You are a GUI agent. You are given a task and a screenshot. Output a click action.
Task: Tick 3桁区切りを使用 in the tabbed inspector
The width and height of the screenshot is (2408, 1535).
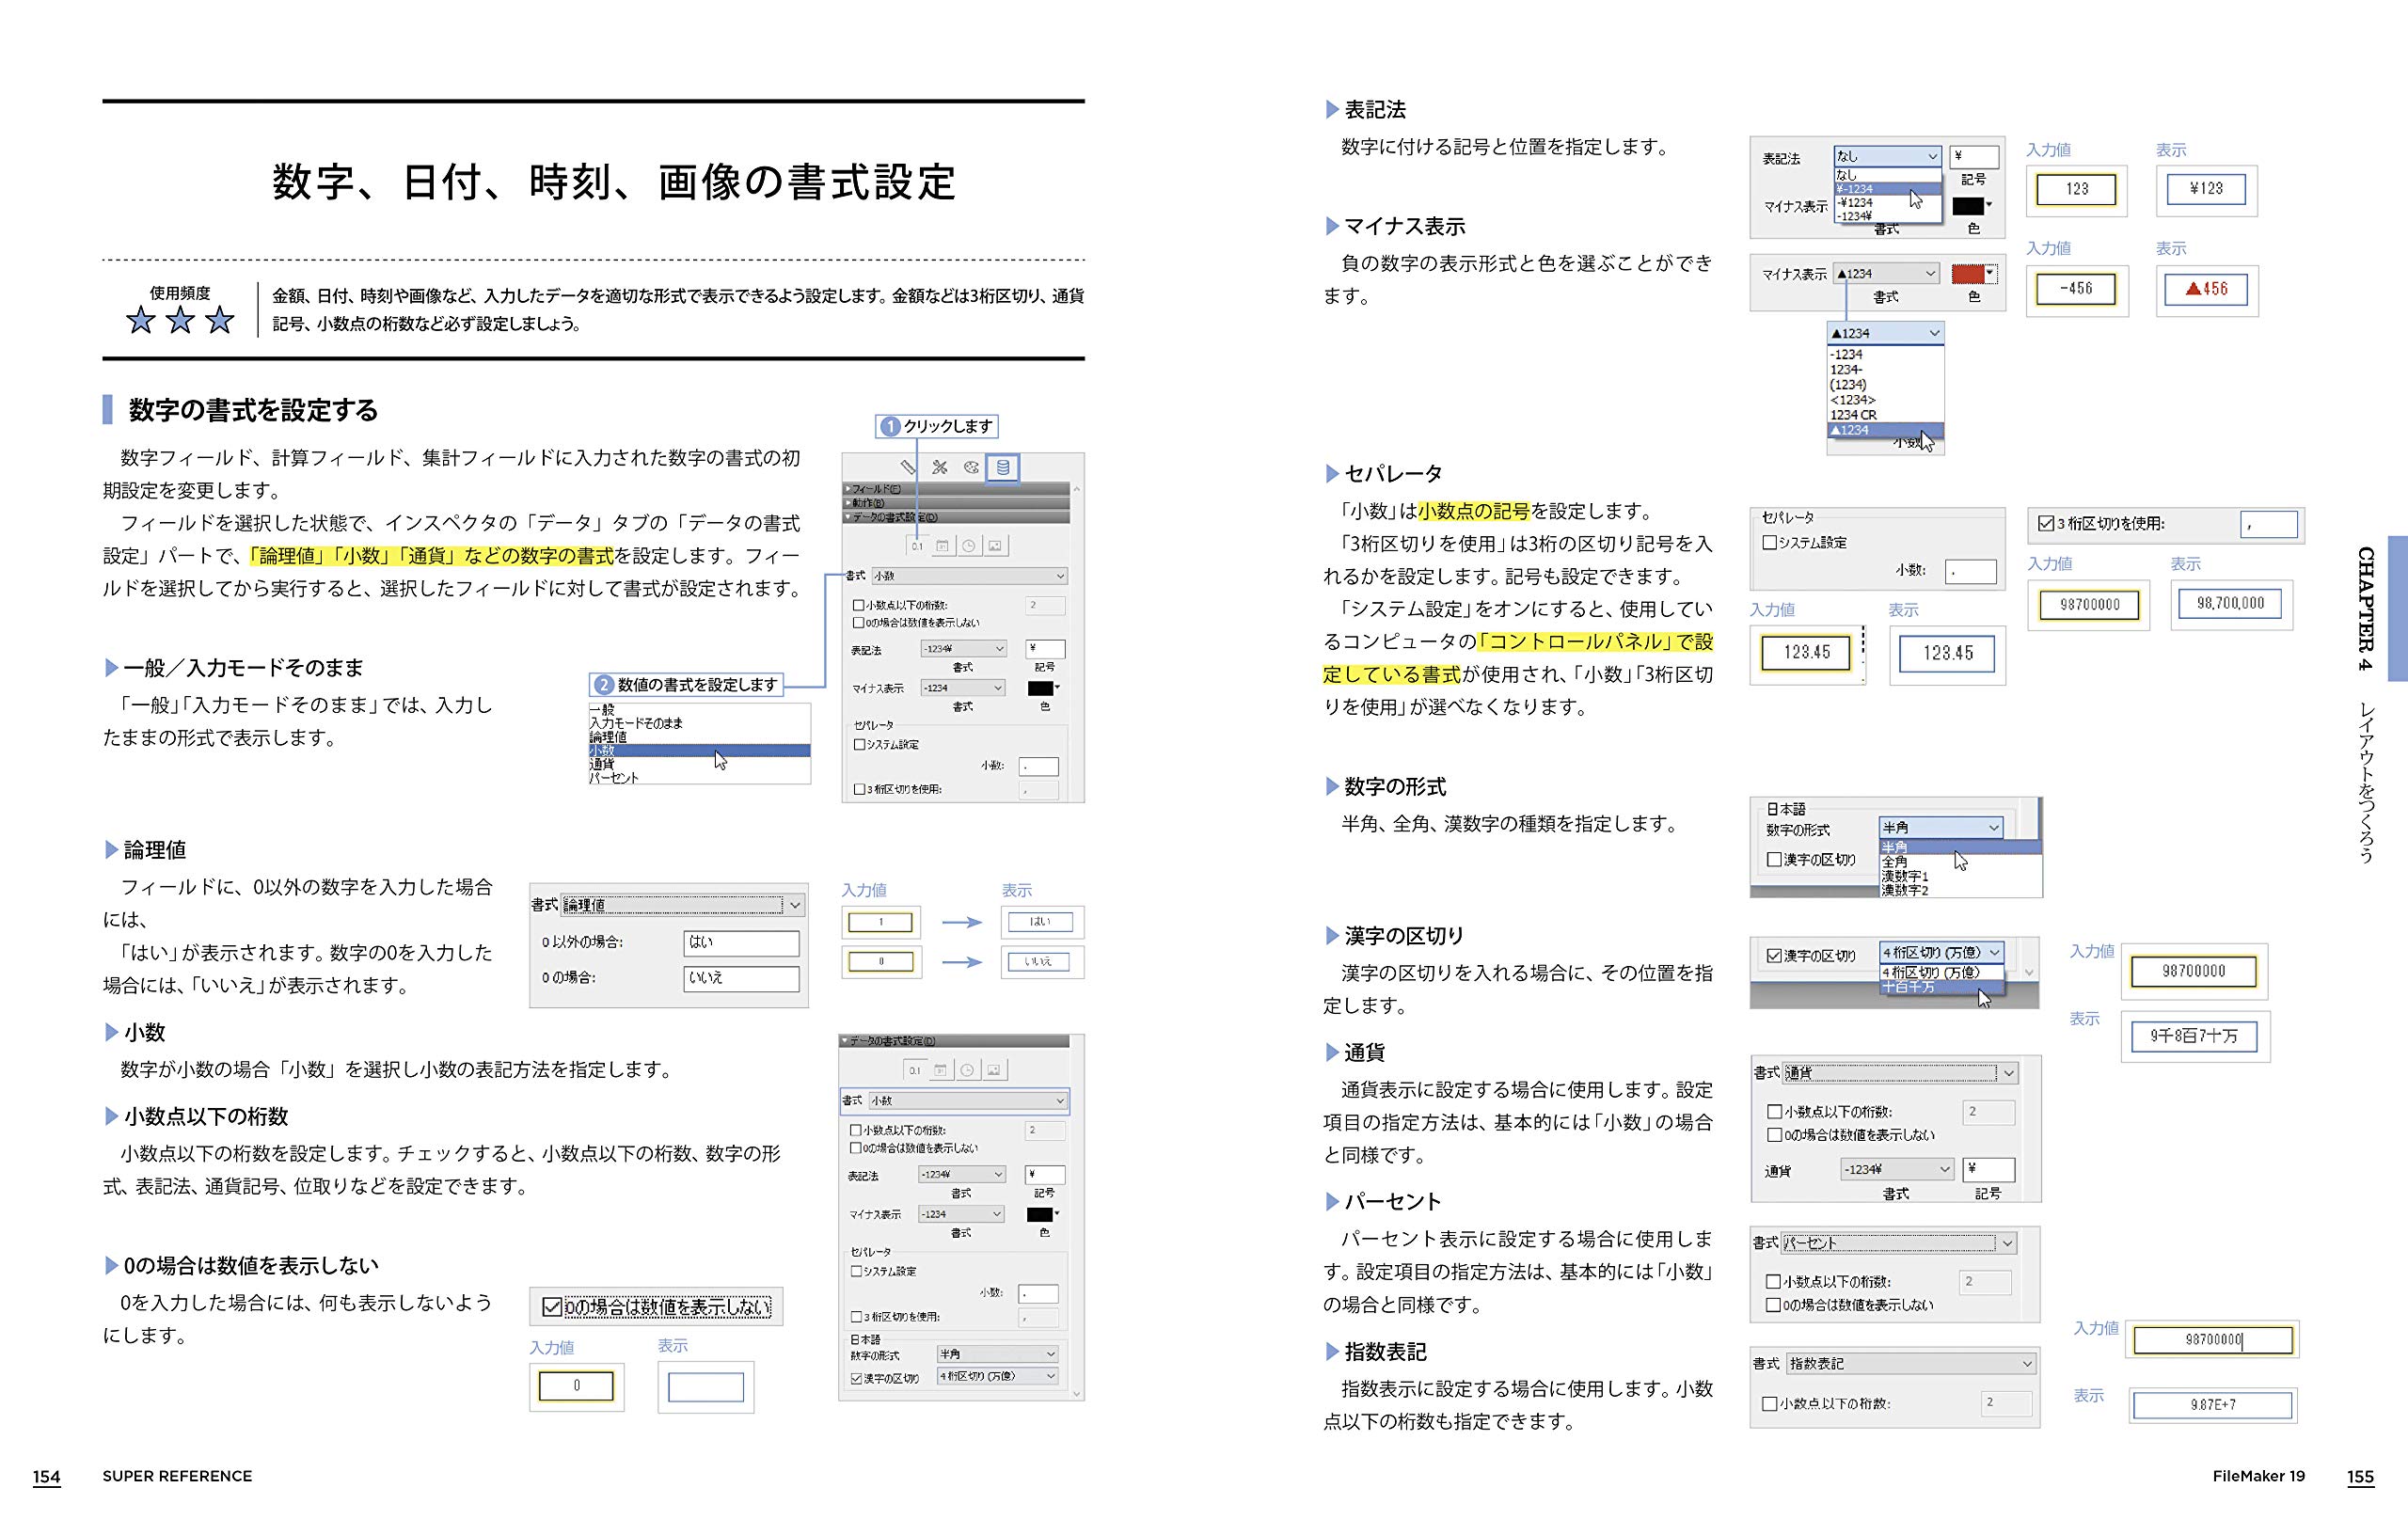tap(858, 790)
